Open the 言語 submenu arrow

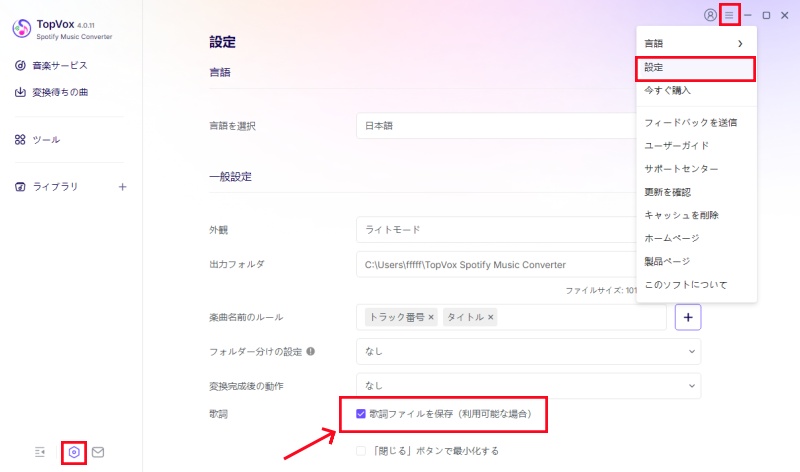[740, 44]
